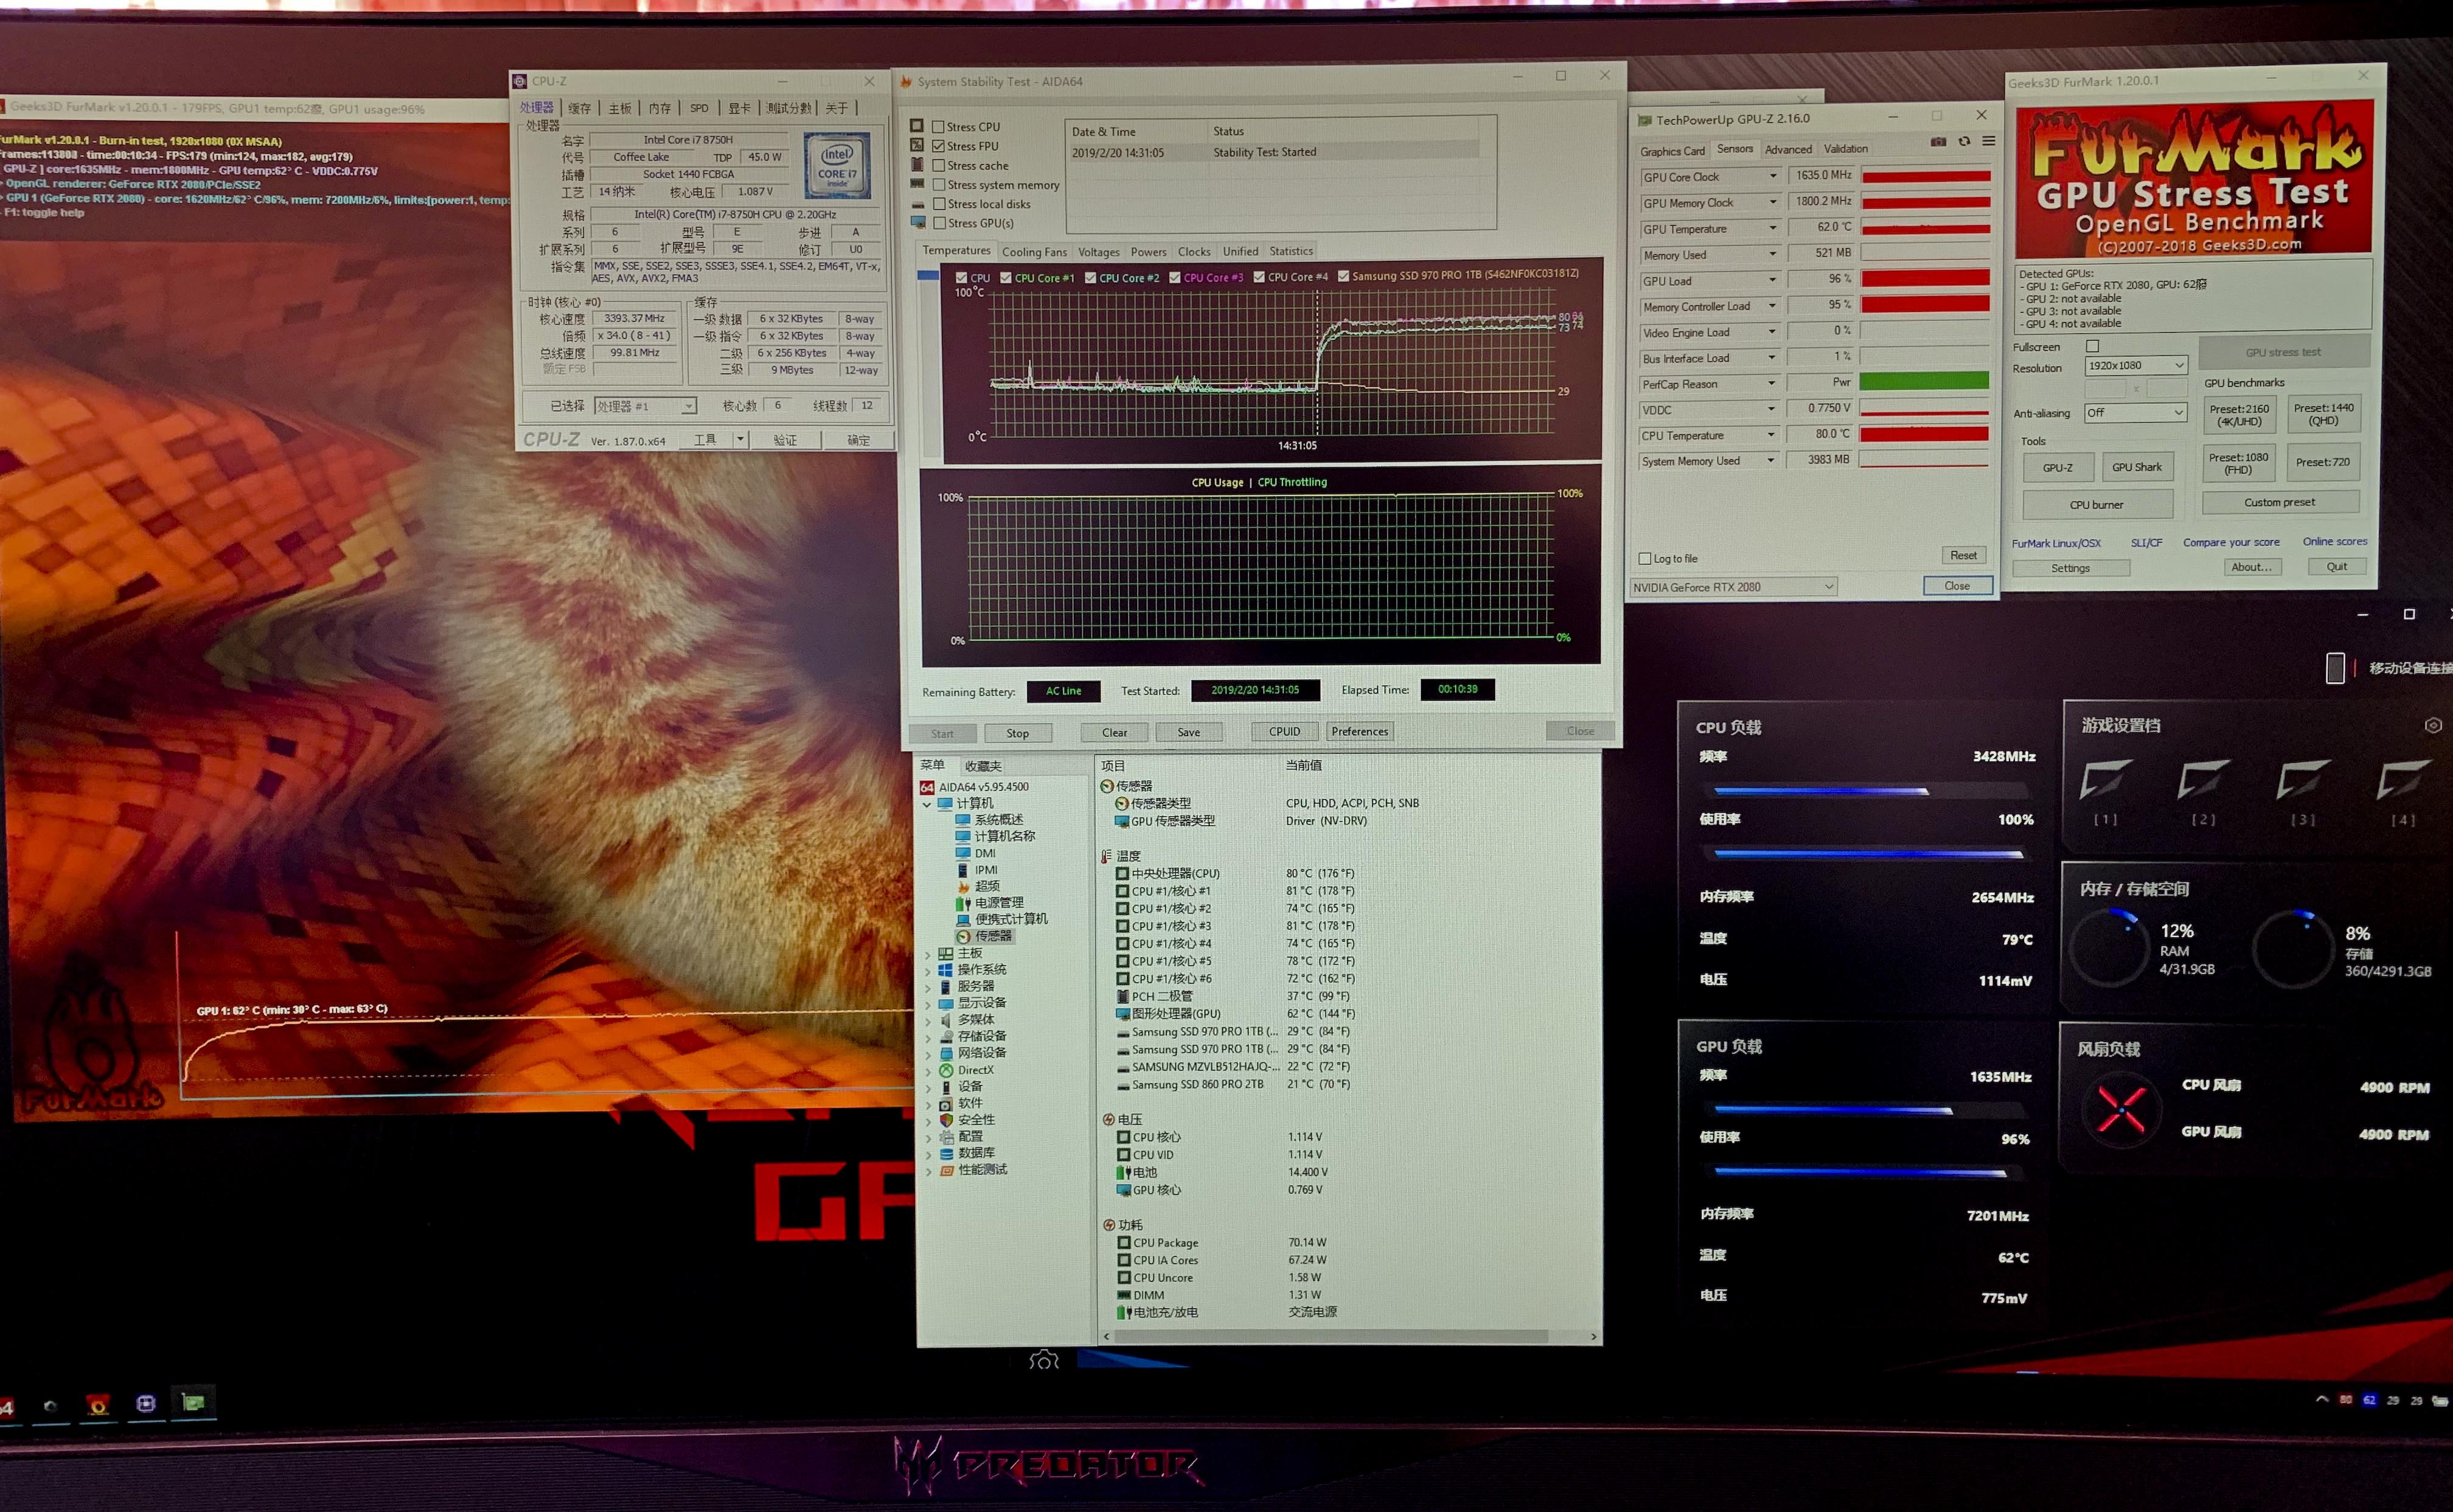Select 系统概述 item in AIDA64 tree
The width and height of the screenshot is (2453, 1512).
point(990,819)
